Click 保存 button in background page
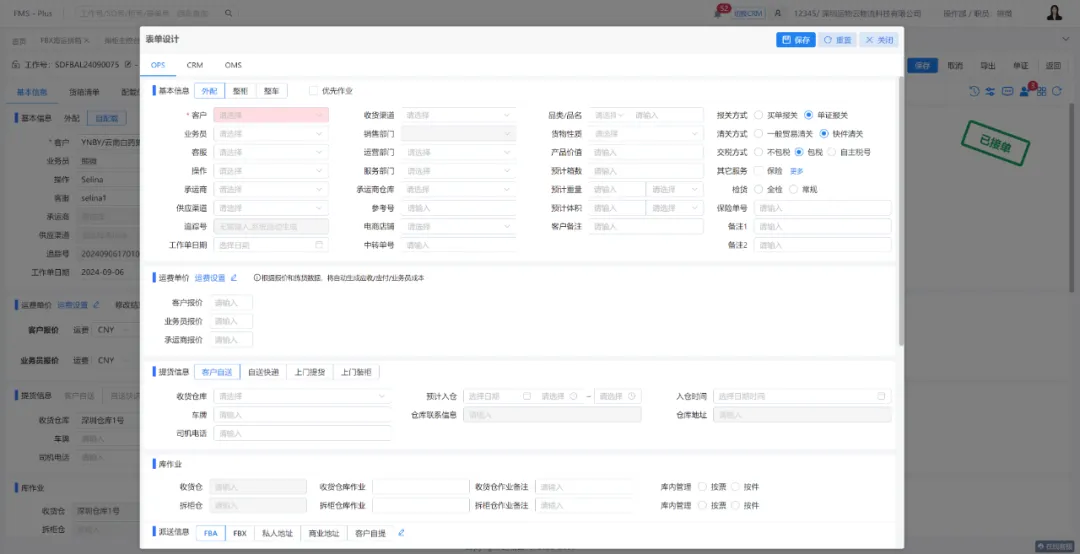This screenshot has height=554, width=1080. [923, 65]
